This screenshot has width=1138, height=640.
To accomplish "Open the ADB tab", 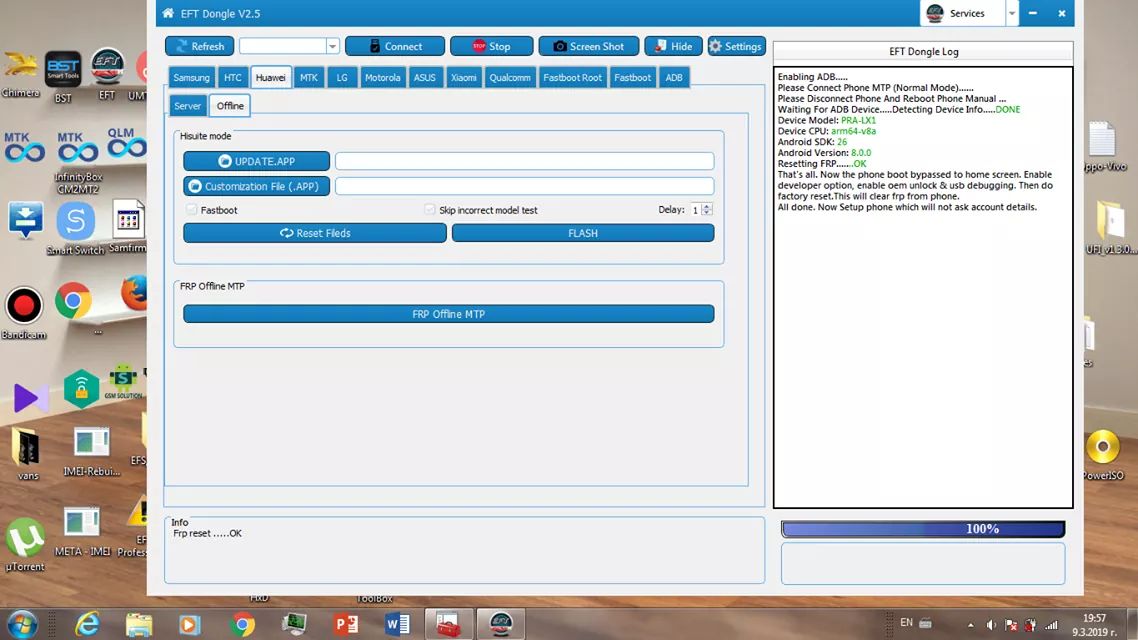I will click(x=674, y=78).
